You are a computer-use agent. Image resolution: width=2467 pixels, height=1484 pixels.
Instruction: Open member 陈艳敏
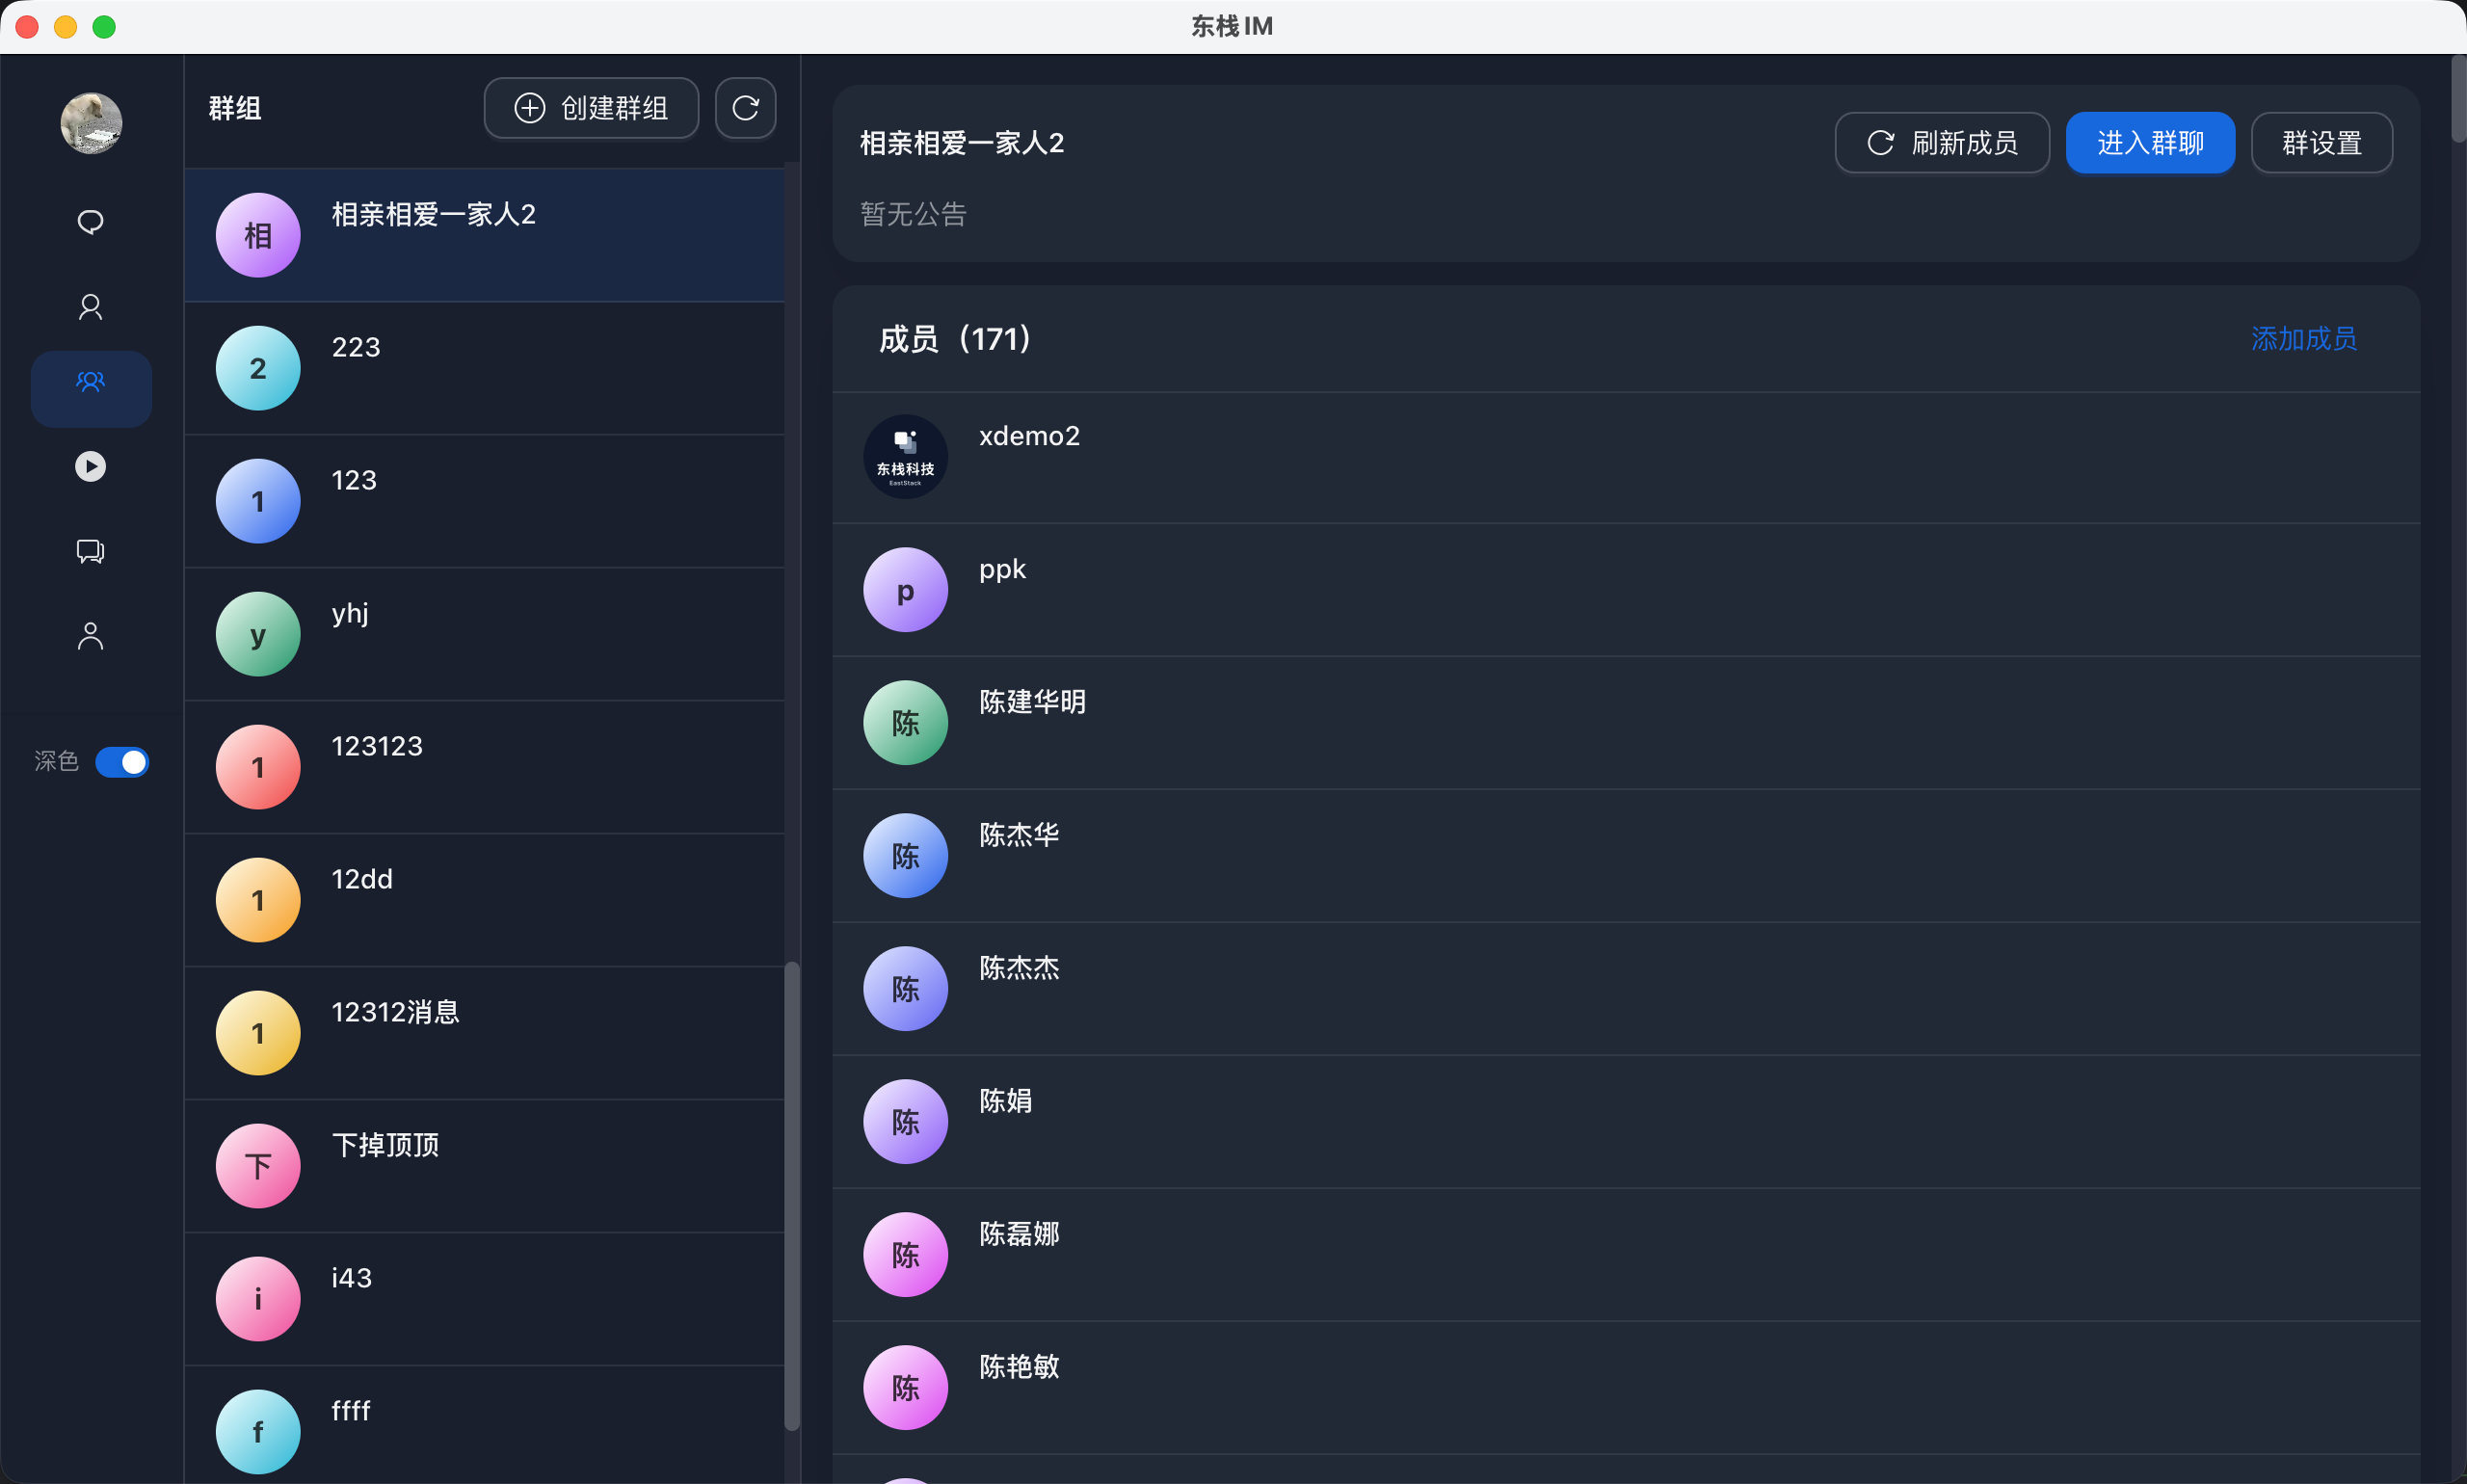(1626, 1388)
